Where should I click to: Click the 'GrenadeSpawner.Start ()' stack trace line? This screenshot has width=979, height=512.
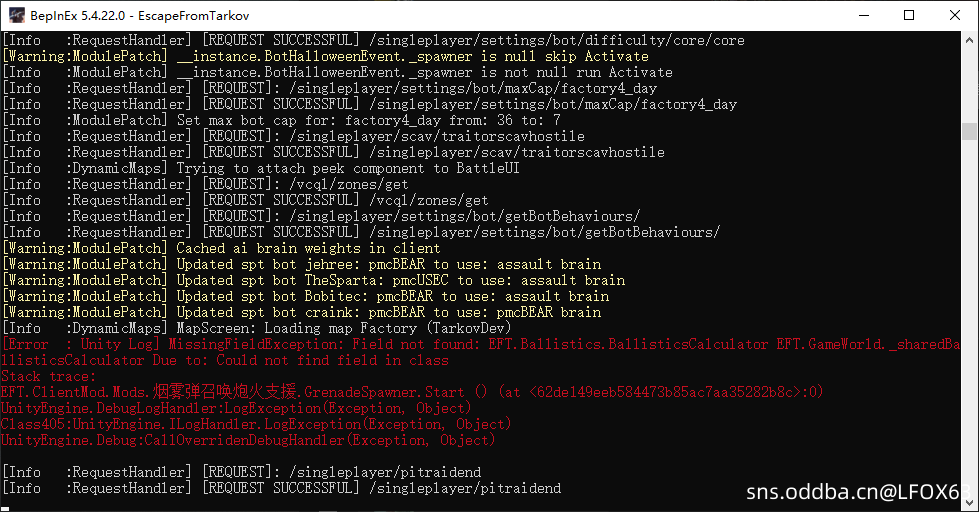(412, 392)
